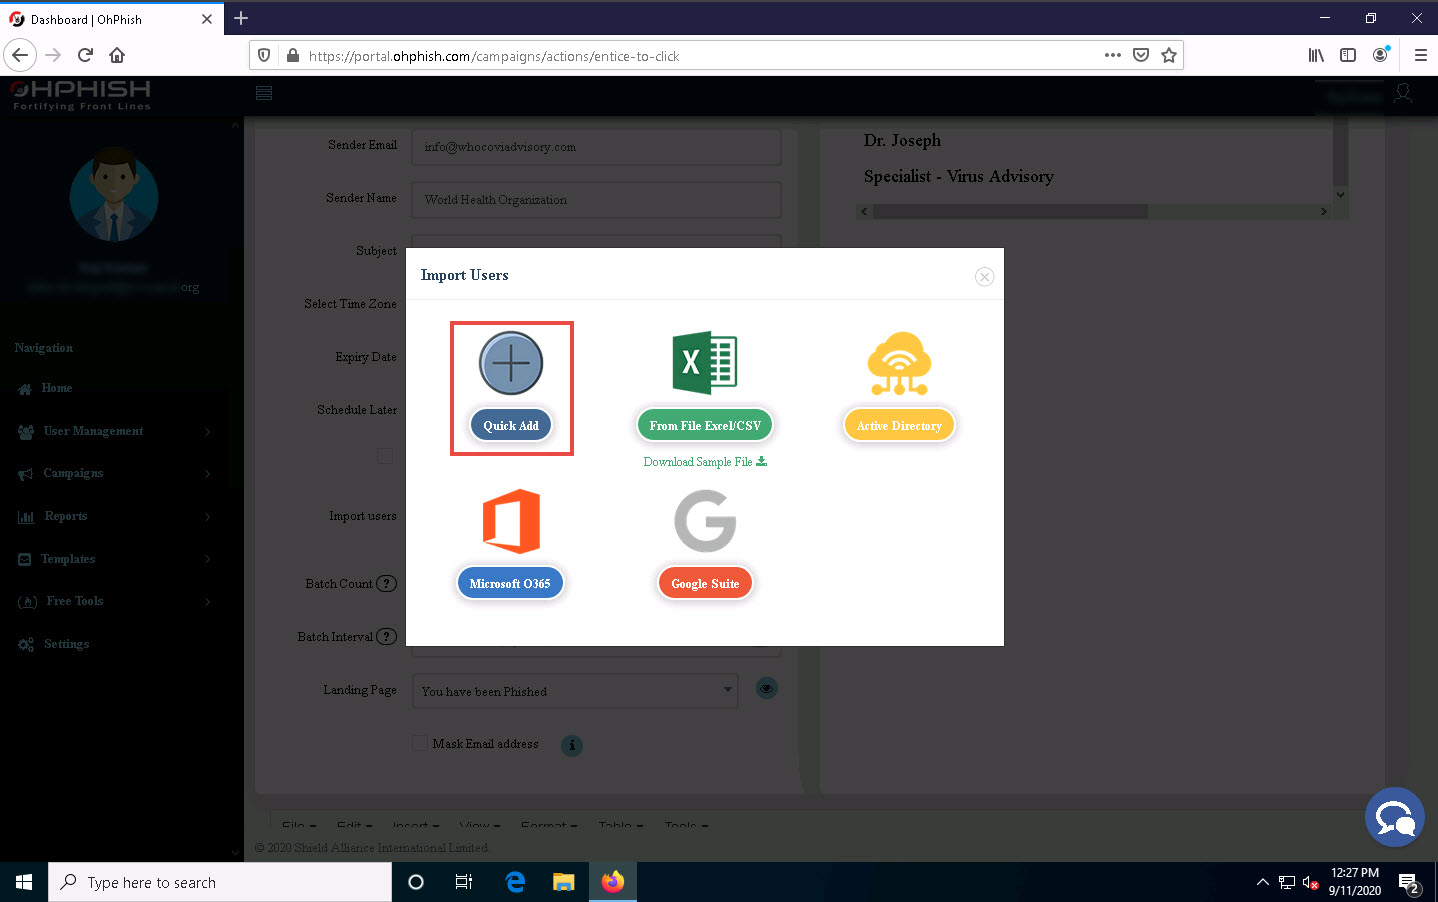
Task: Expand the Templates menu
Action: tap(114, 559)
